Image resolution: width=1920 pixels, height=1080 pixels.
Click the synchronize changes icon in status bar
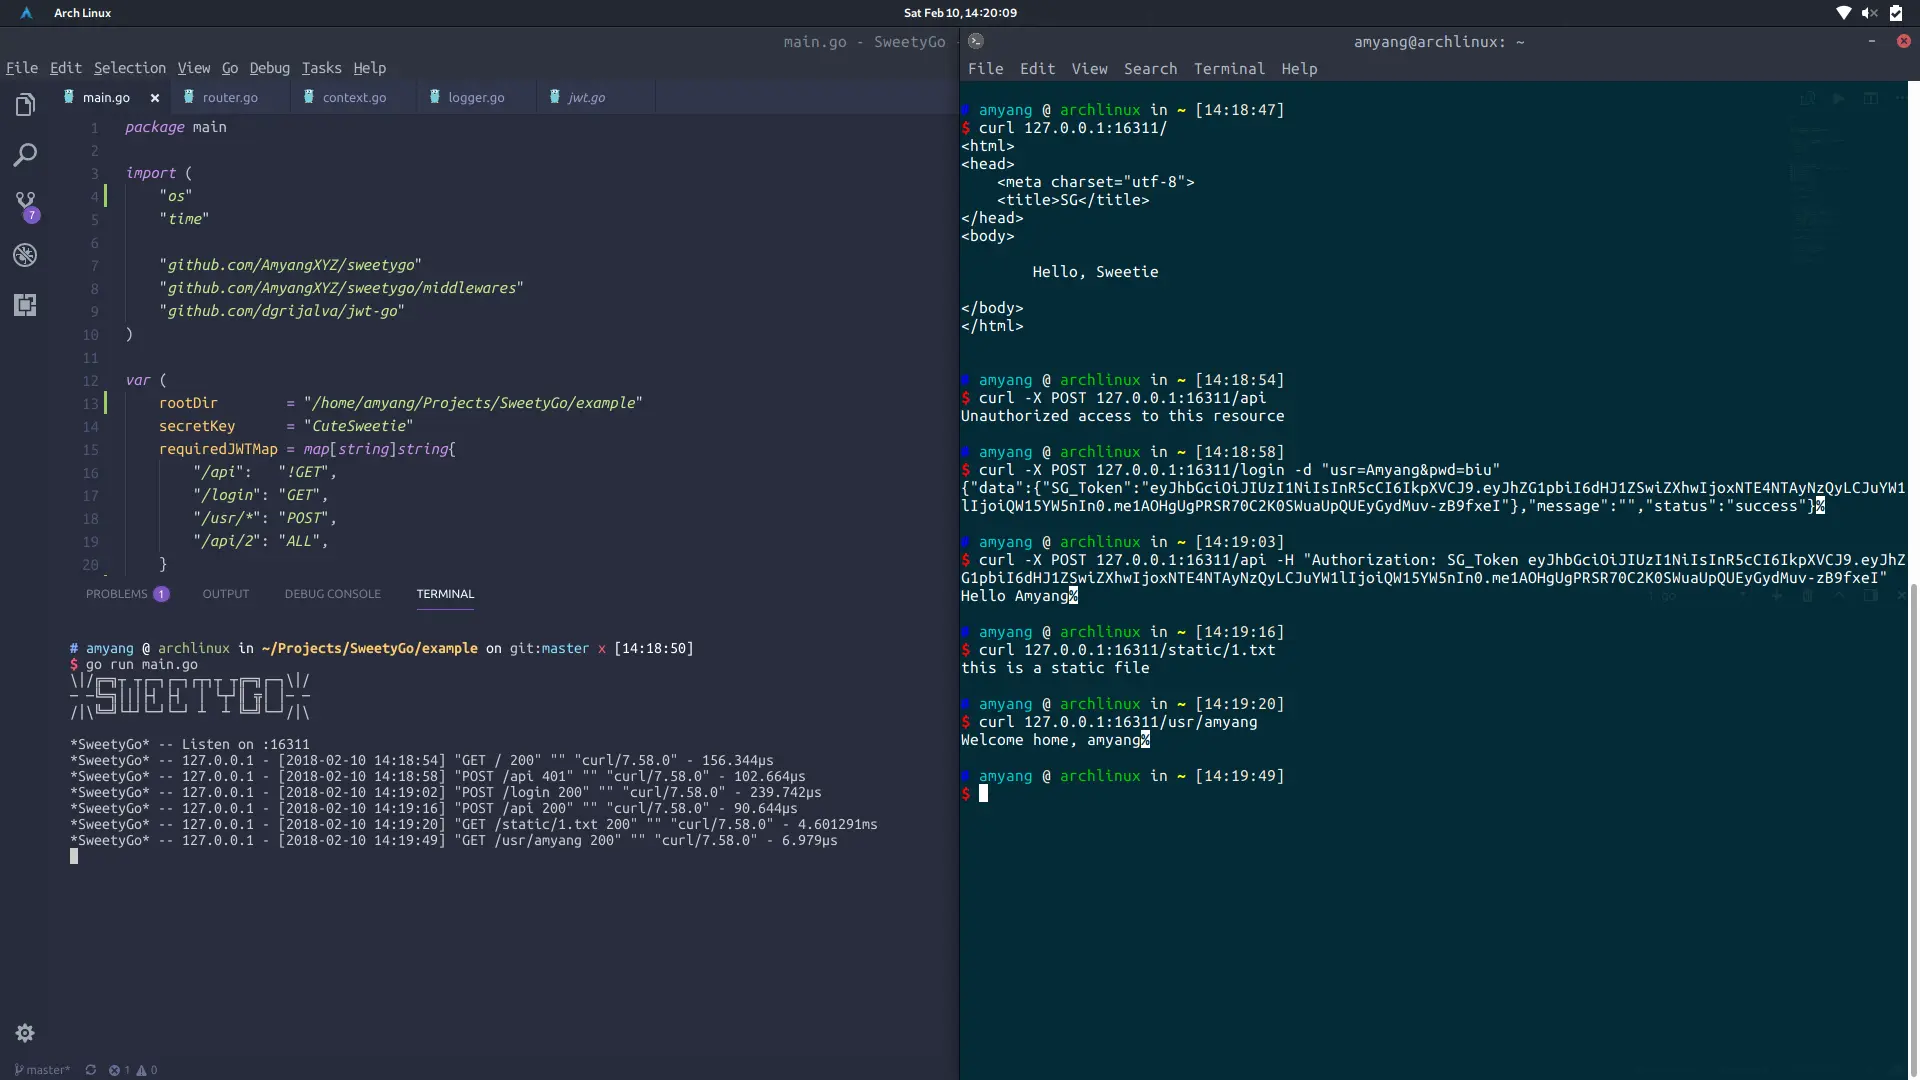[x=91, y=1069]
